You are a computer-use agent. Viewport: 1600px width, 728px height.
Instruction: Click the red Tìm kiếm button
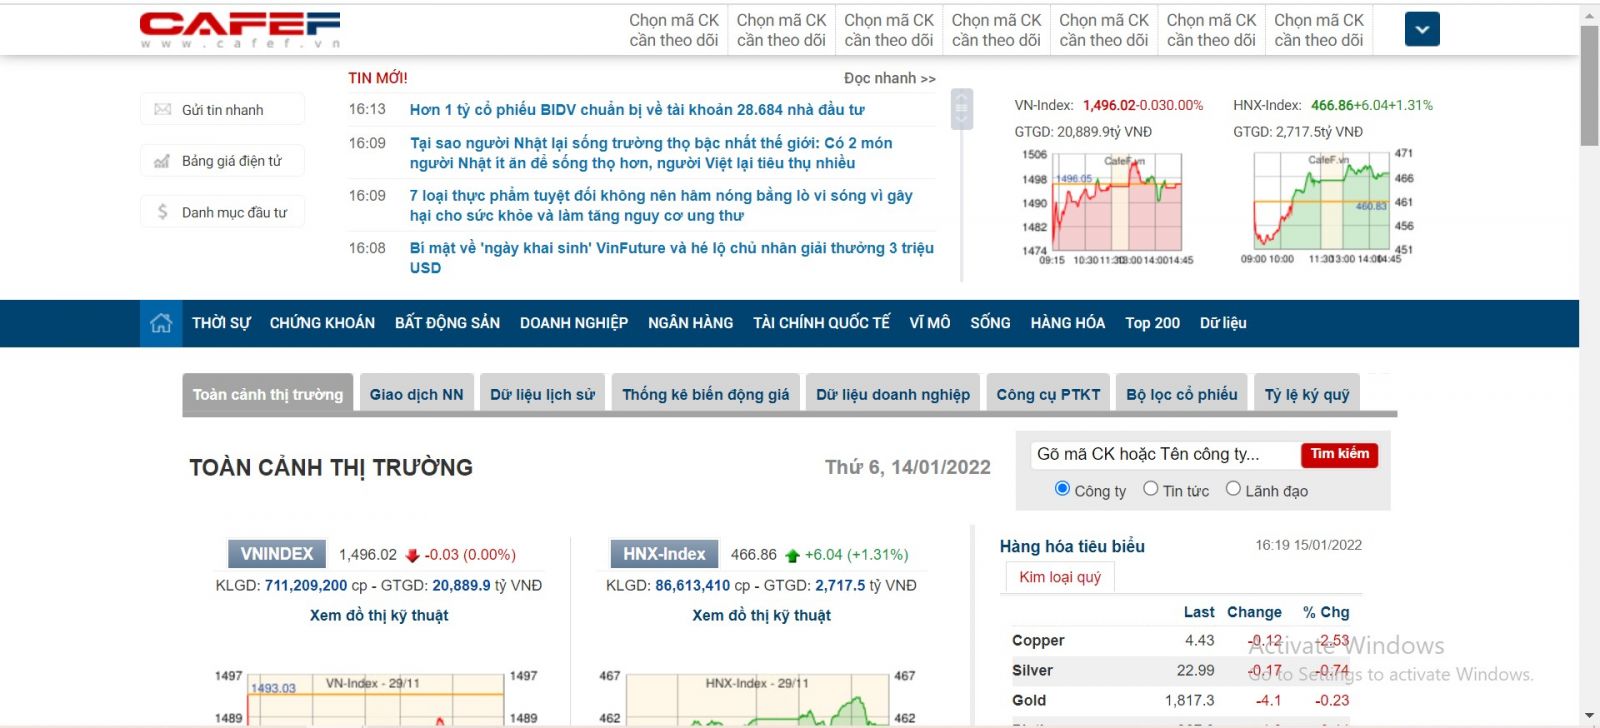click(x=1340, y=455)
